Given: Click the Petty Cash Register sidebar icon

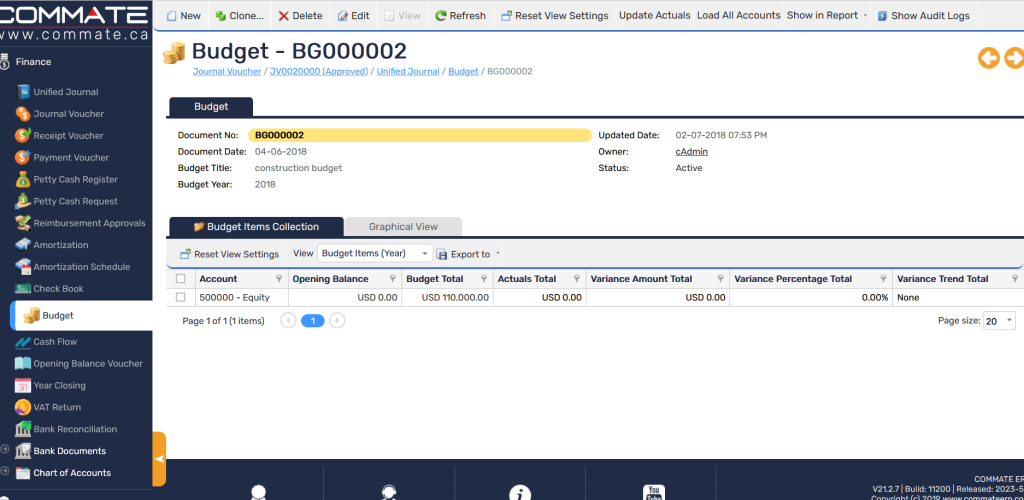Looking at the screenshot, I should (23, 180).
